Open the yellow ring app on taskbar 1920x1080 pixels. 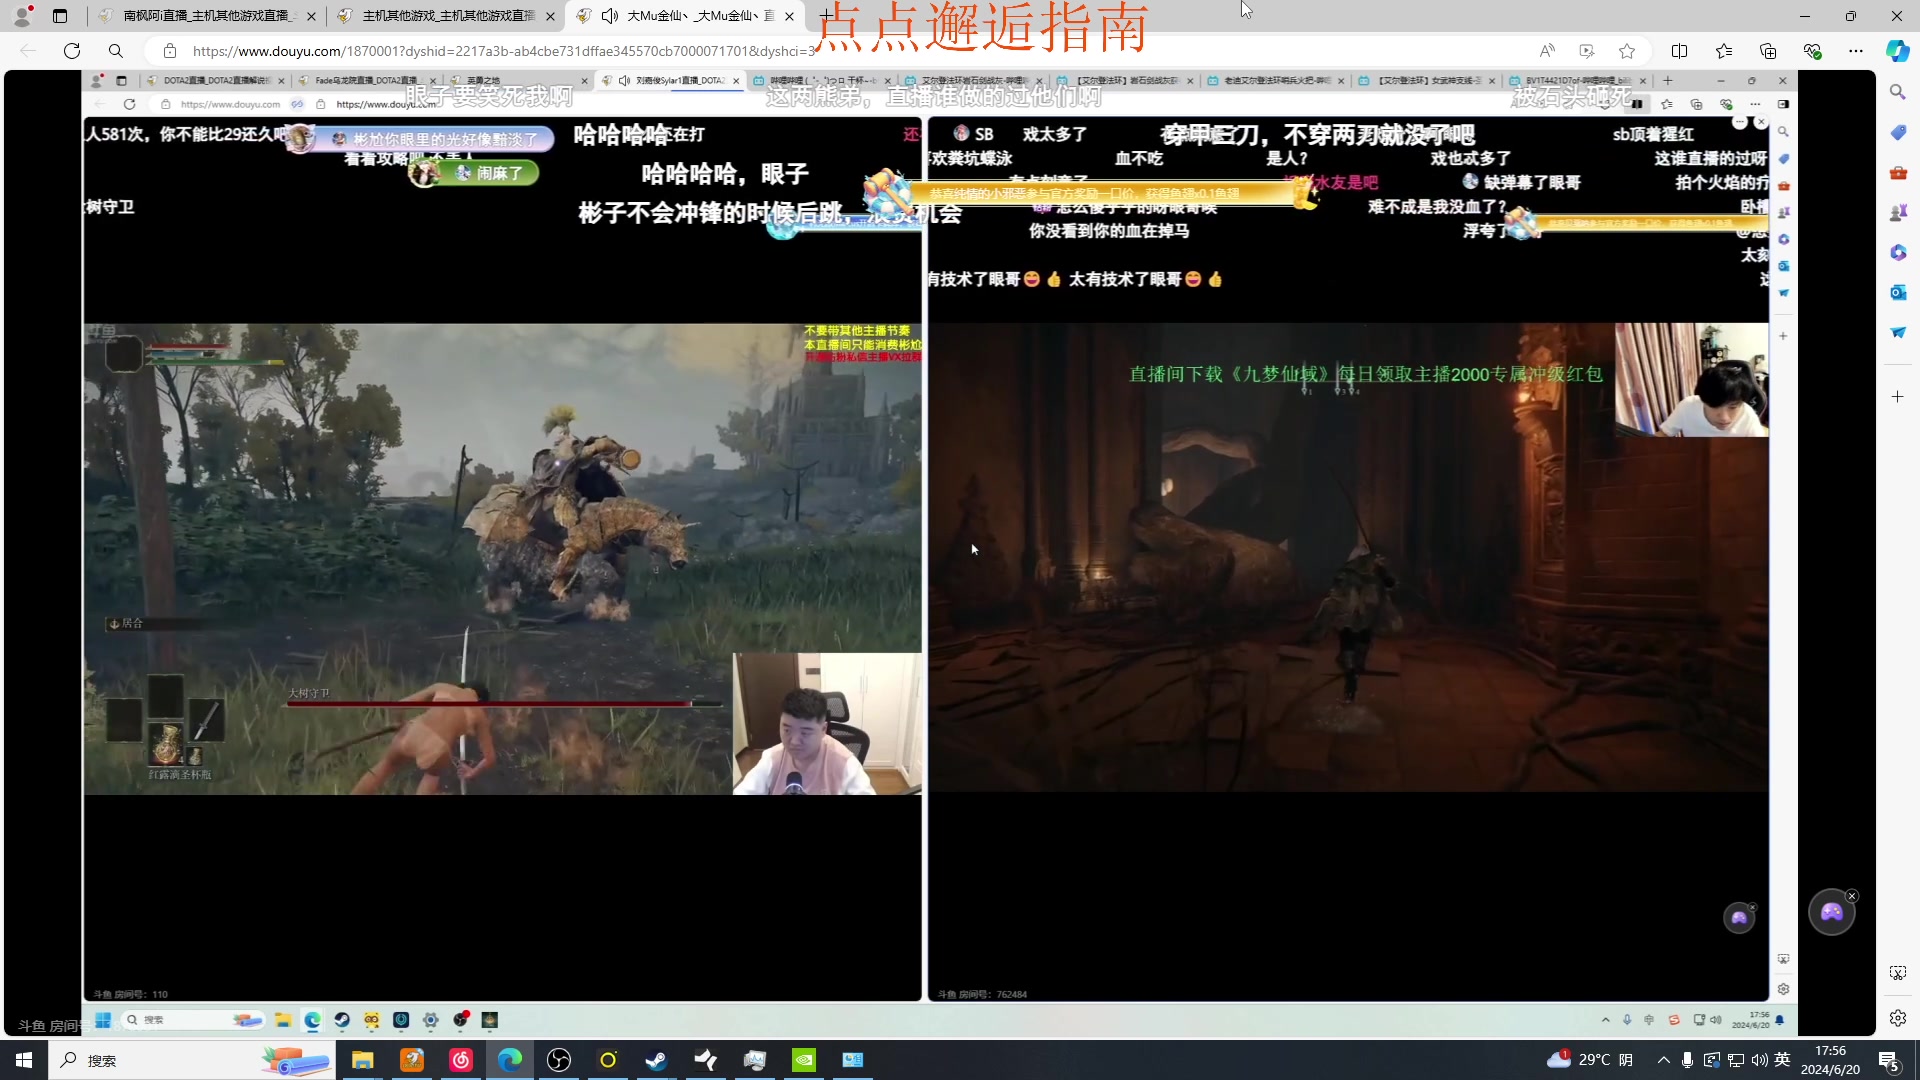[x=608, y=1060]
